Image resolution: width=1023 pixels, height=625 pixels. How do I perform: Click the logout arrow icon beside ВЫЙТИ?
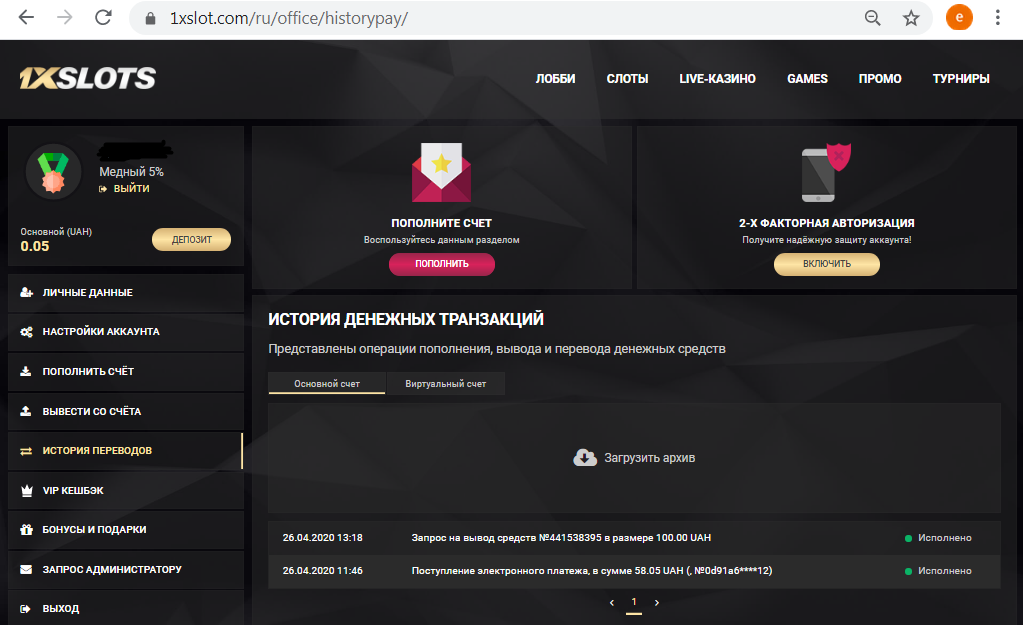pyautogui.click(x=103, y=189)
